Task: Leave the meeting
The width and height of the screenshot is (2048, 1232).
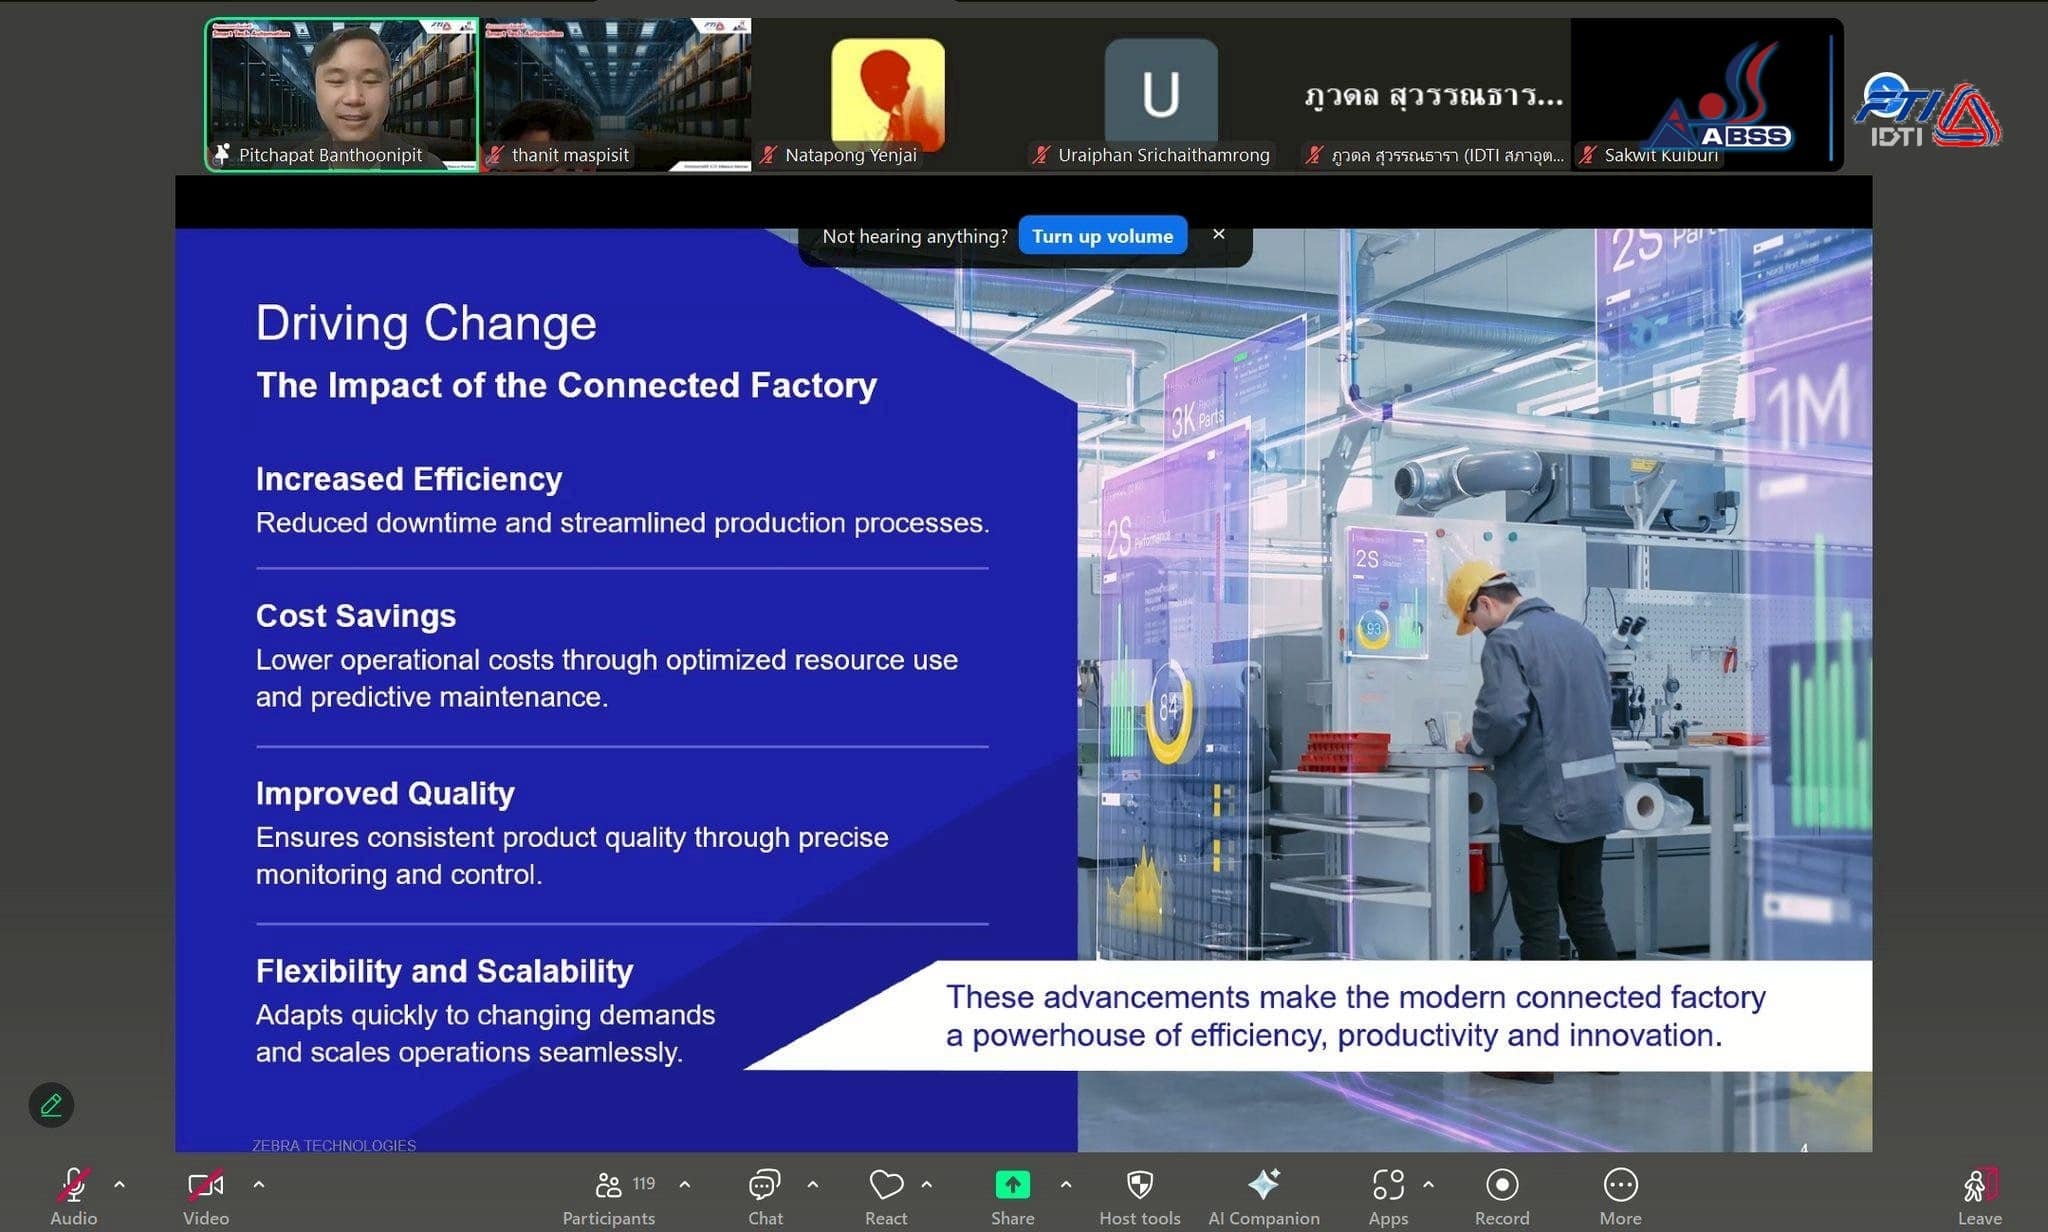Action: click(1979, 1196)
